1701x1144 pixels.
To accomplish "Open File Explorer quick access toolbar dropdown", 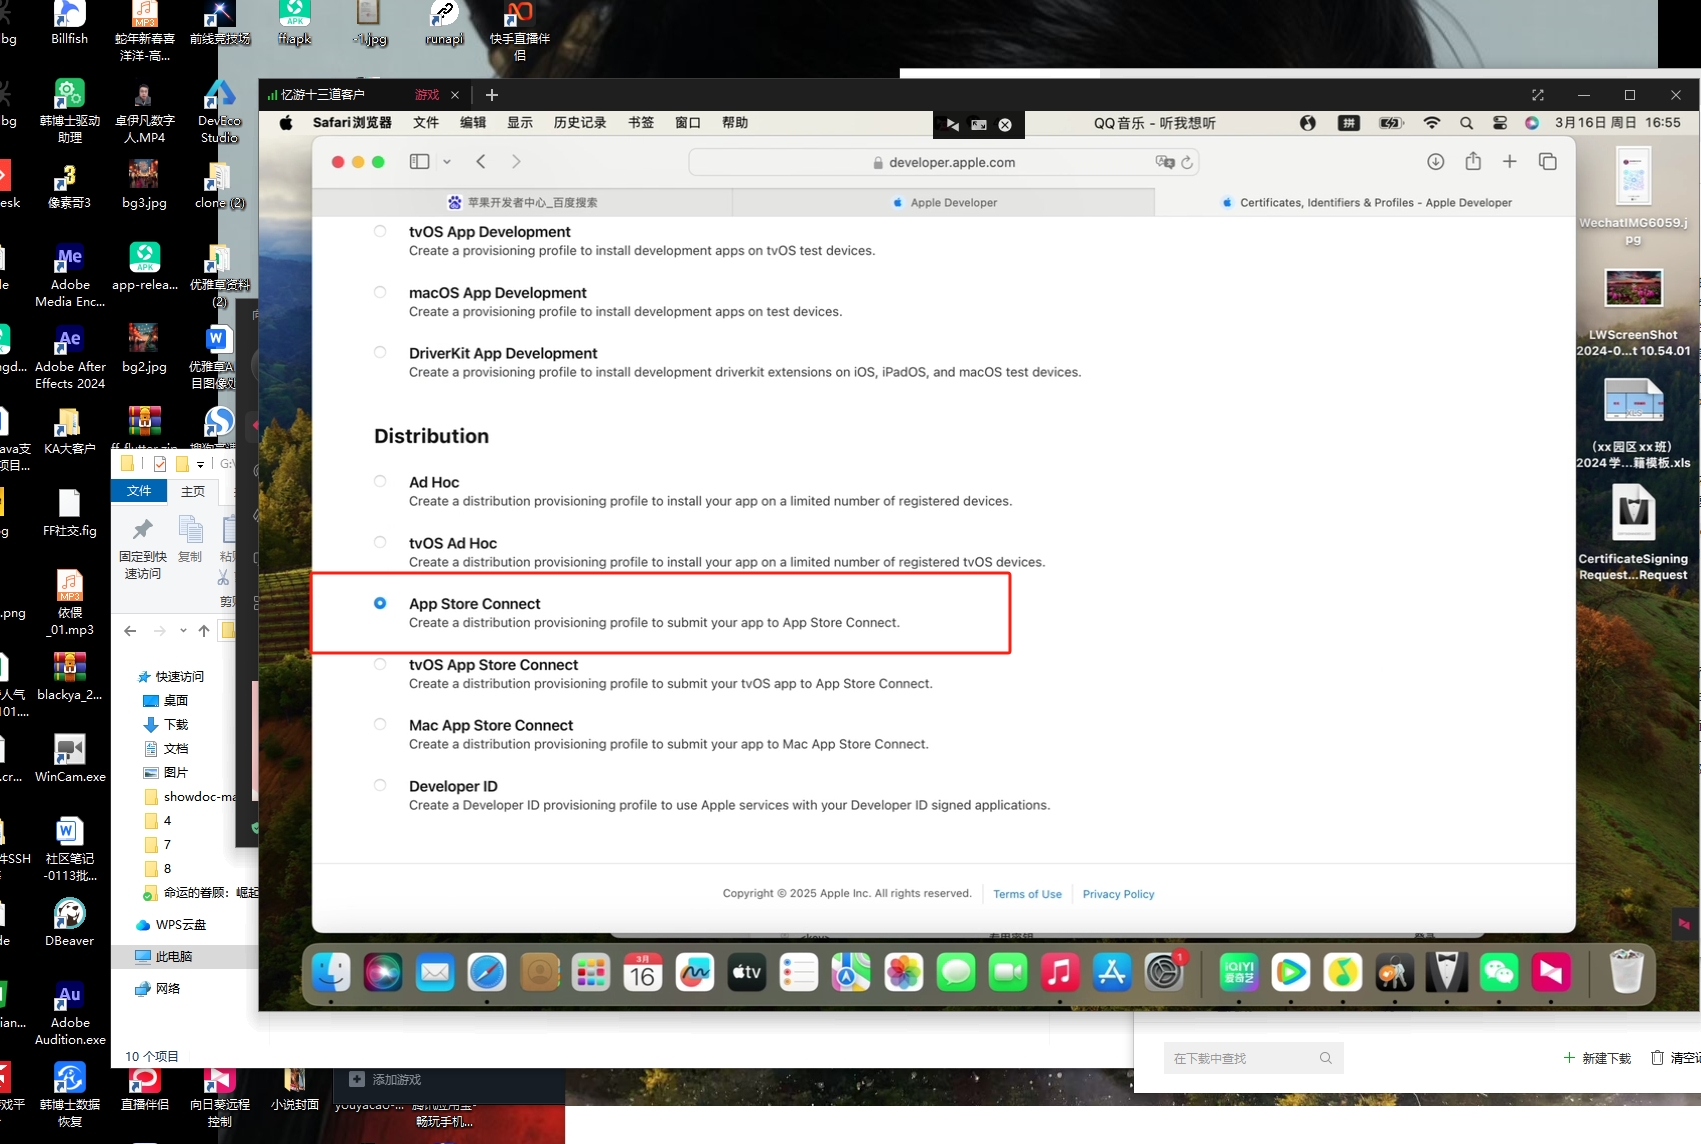I will 200,464.
